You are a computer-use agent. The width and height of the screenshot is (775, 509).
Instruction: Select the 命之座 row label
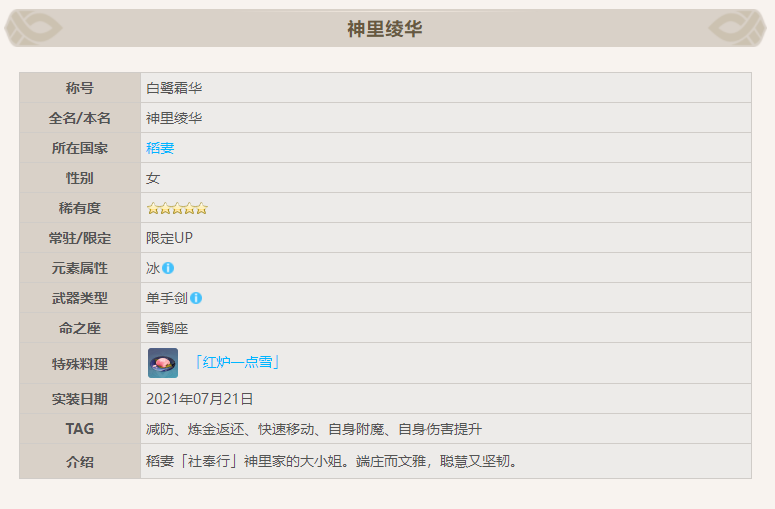point(80,328)
